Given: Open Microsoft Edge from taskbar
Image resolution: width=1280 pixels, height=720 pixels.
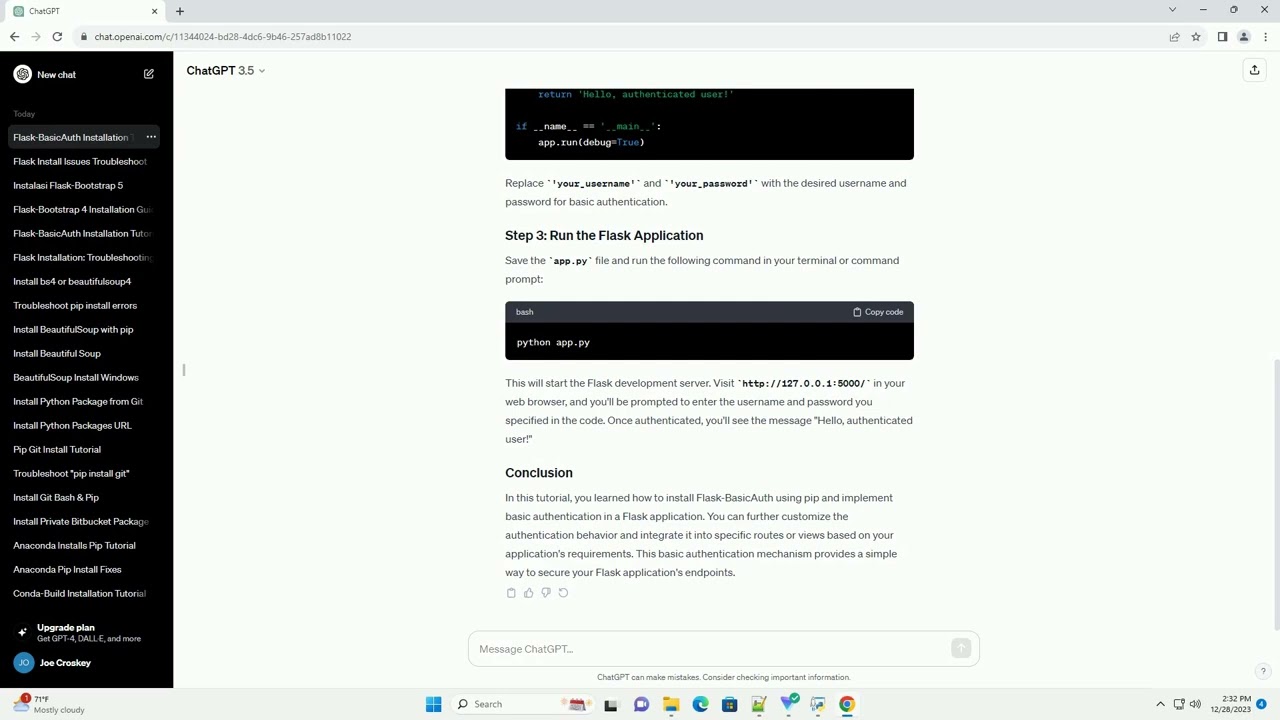Looking at the screenshot, I should pos(700,704).
